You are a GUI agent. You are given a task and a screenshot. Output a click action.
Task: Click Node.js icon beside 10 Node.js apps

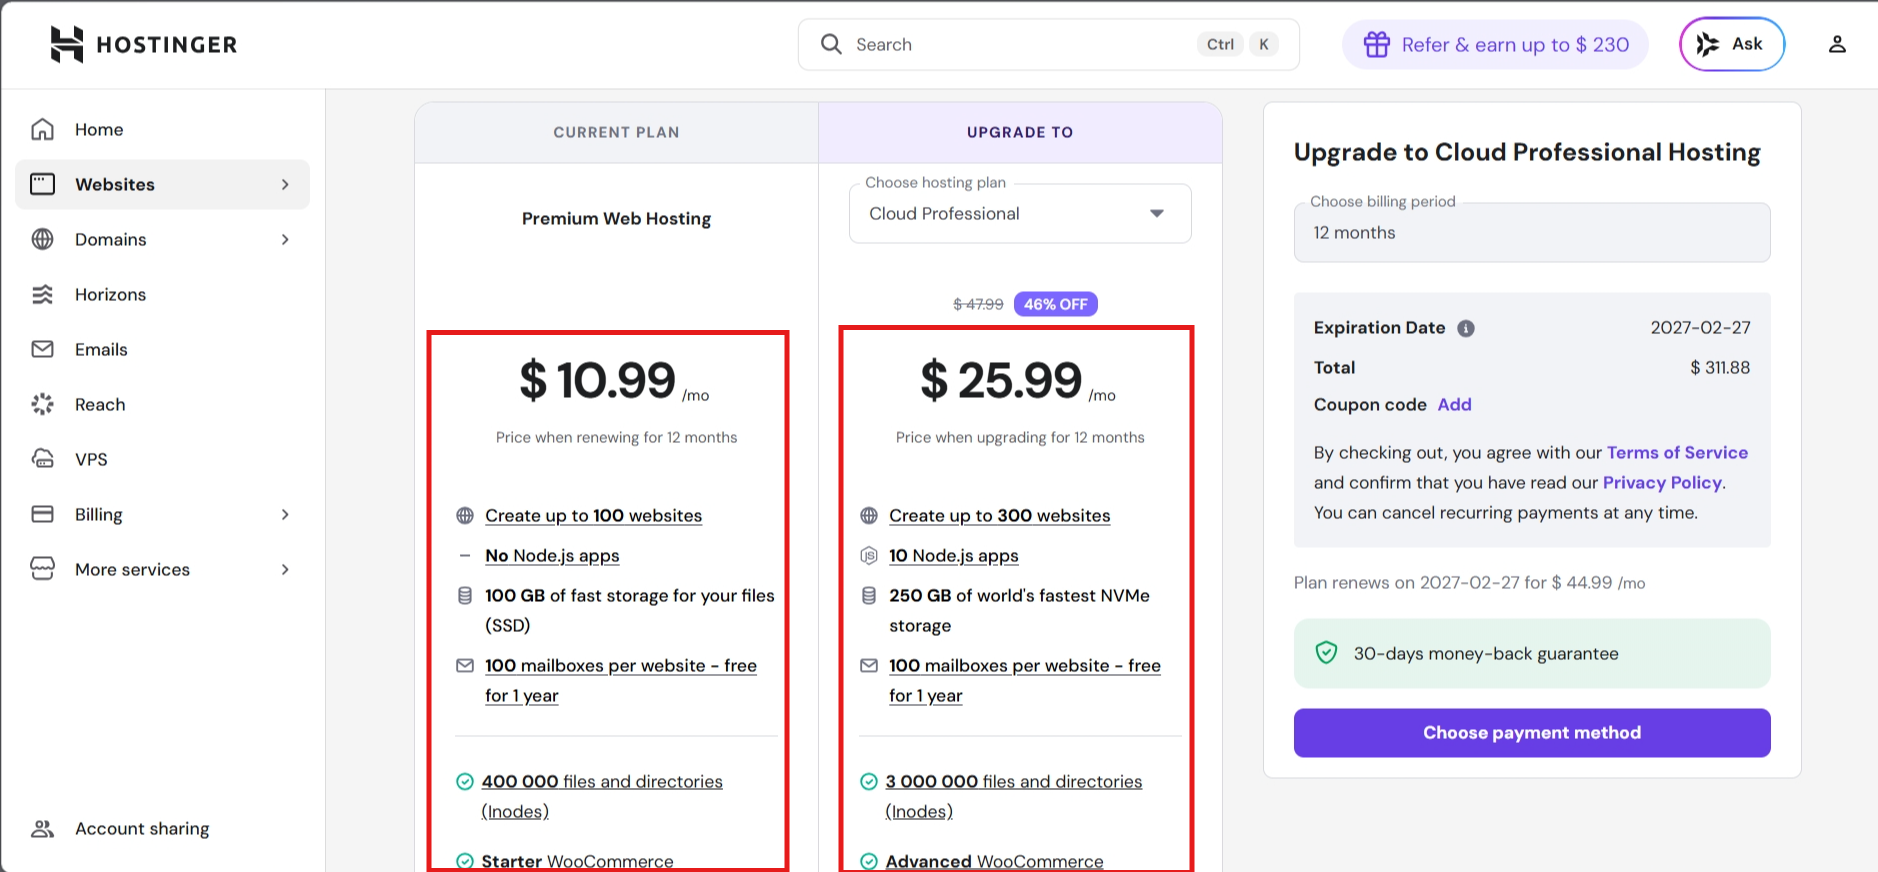869,556
